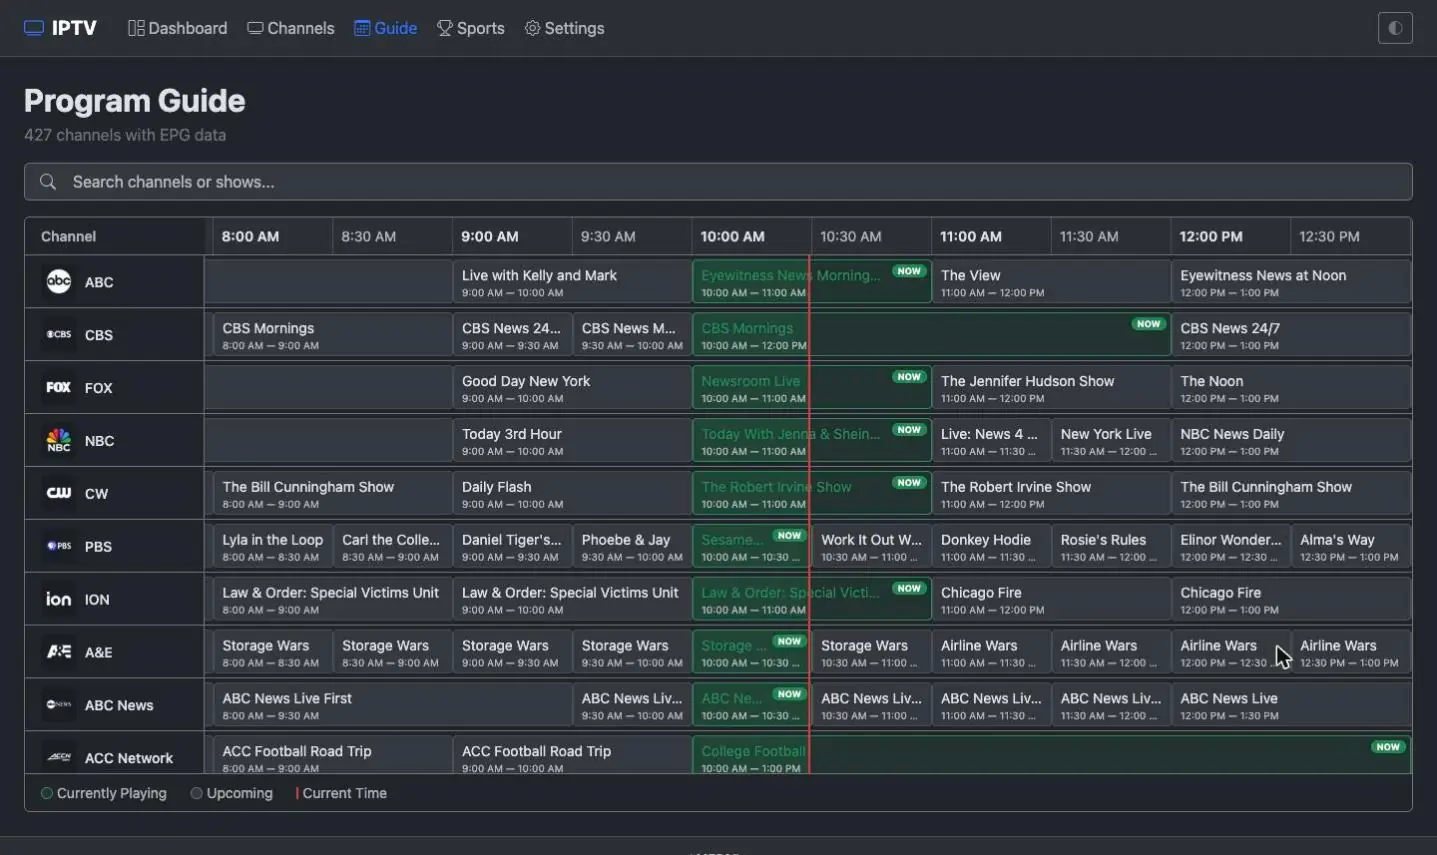The image size is (1437, 855).
Task: Select Lyla in the Loop on PBS
Action: 273,546
